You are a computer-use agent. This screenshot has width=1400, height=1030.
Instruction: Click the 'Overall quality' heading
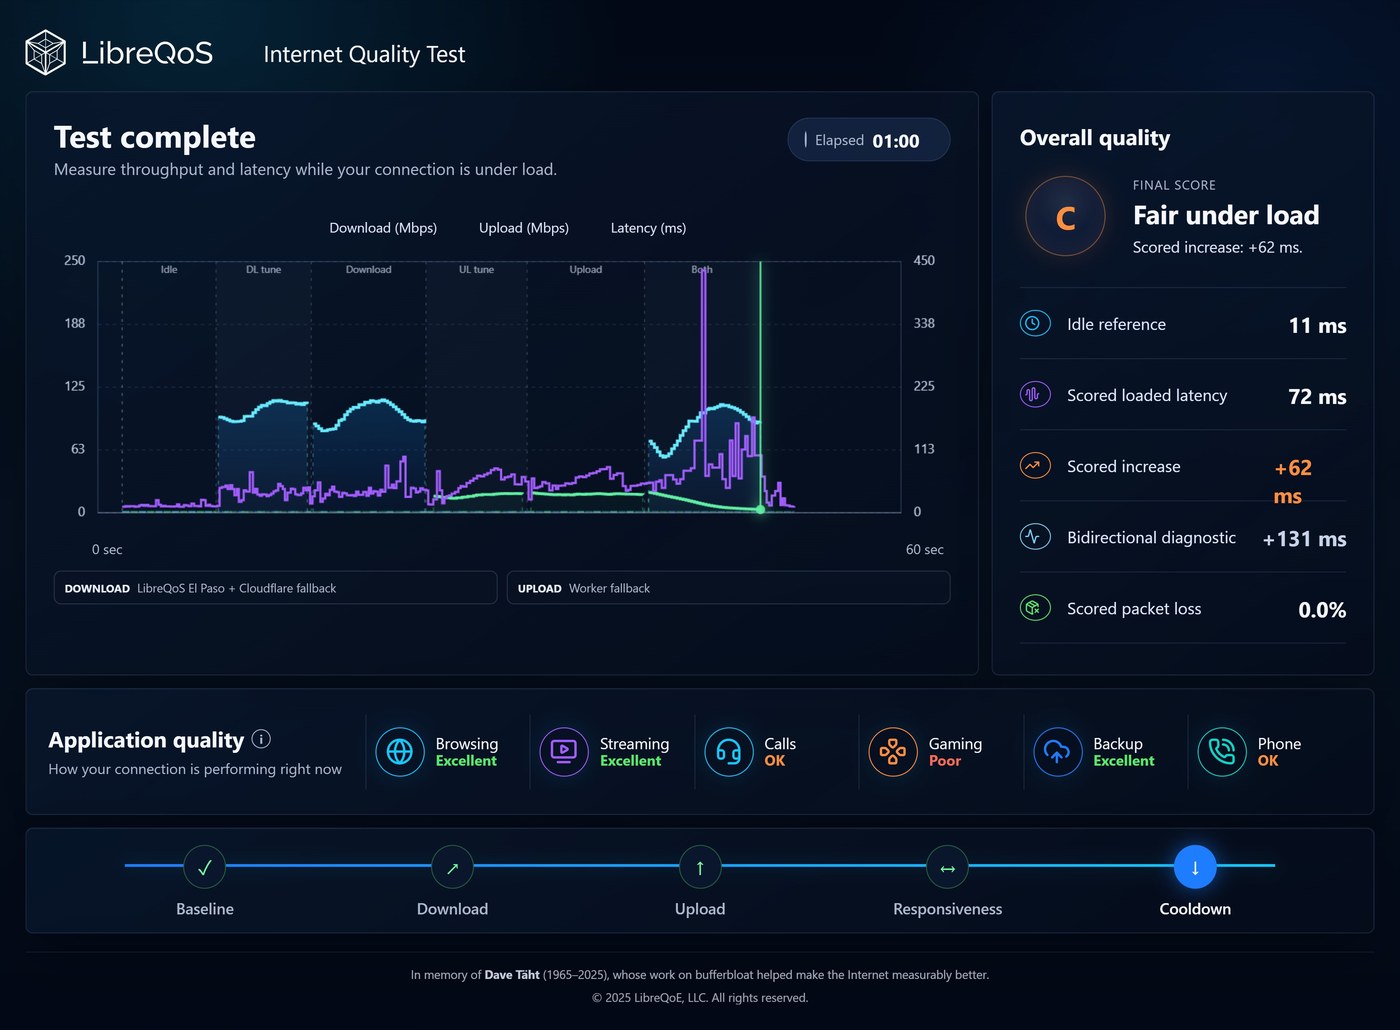[x=1095, y=138]
